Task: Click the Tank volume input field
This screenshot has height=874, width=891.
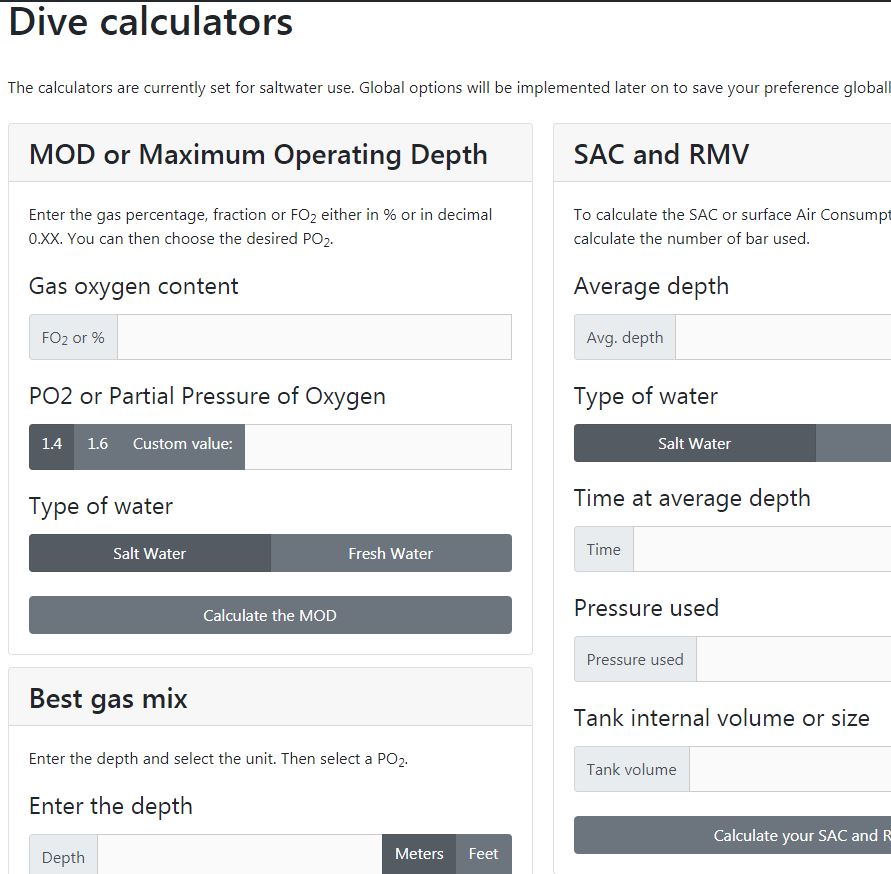Action: click(x=790, y=768)
